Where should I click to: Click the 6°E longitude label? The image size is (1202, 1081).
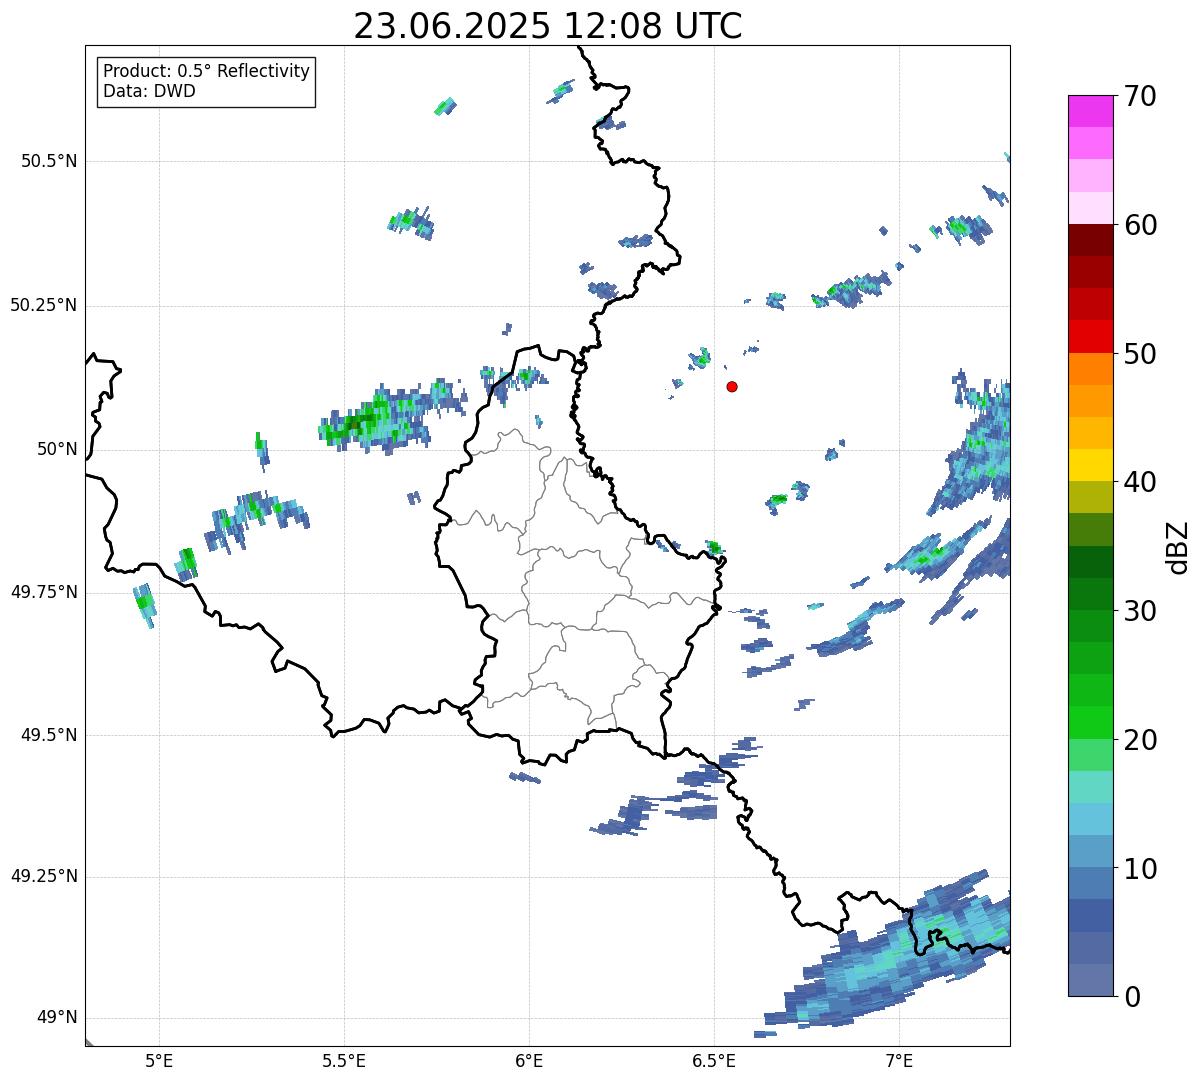click(529, 1061)
